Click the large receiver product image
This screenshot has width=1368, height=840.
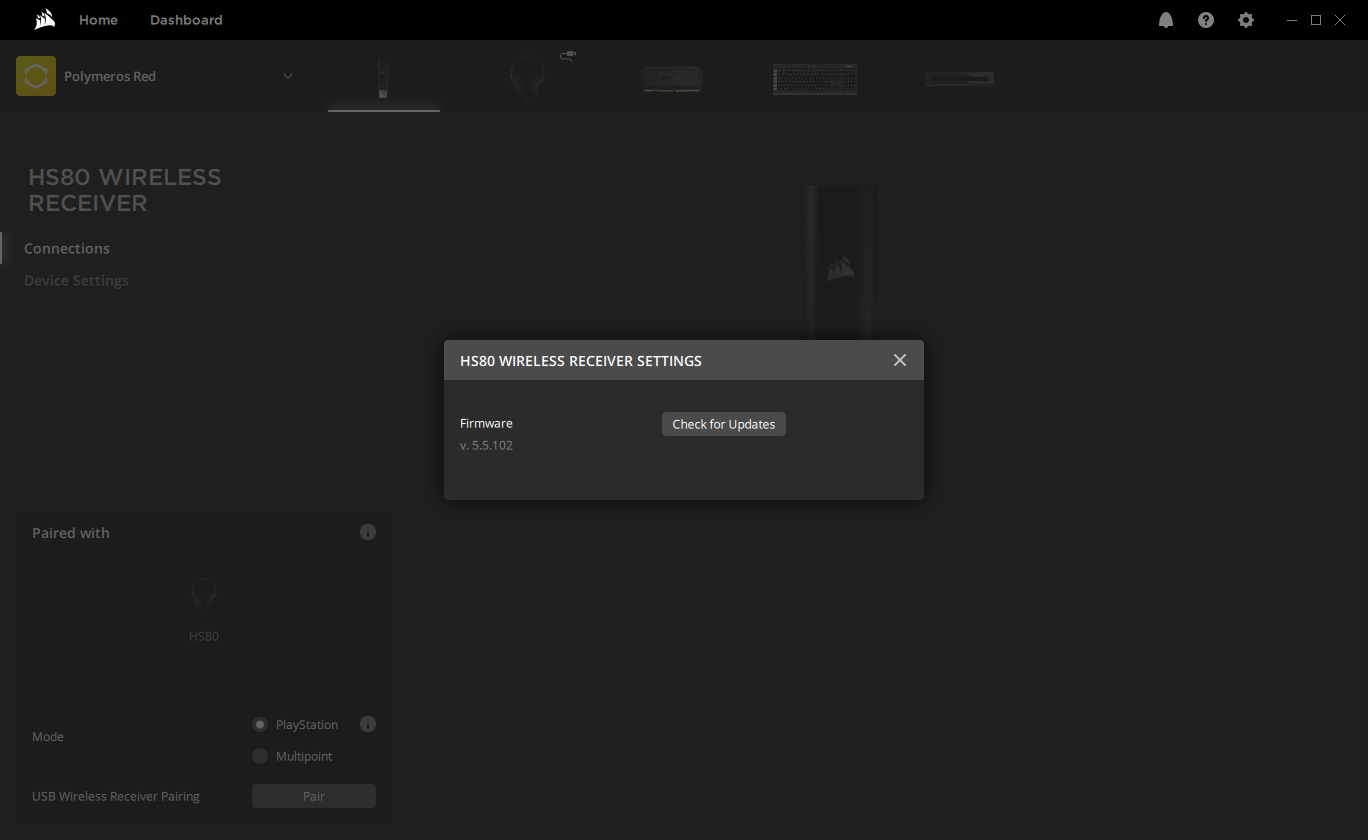[840, 262]
